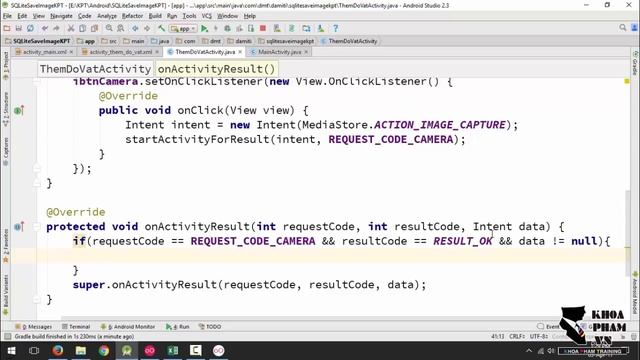Switch to MainActivity.java editor tab
The height and width of the screenshot is (360, 640).
pos(279,52)
